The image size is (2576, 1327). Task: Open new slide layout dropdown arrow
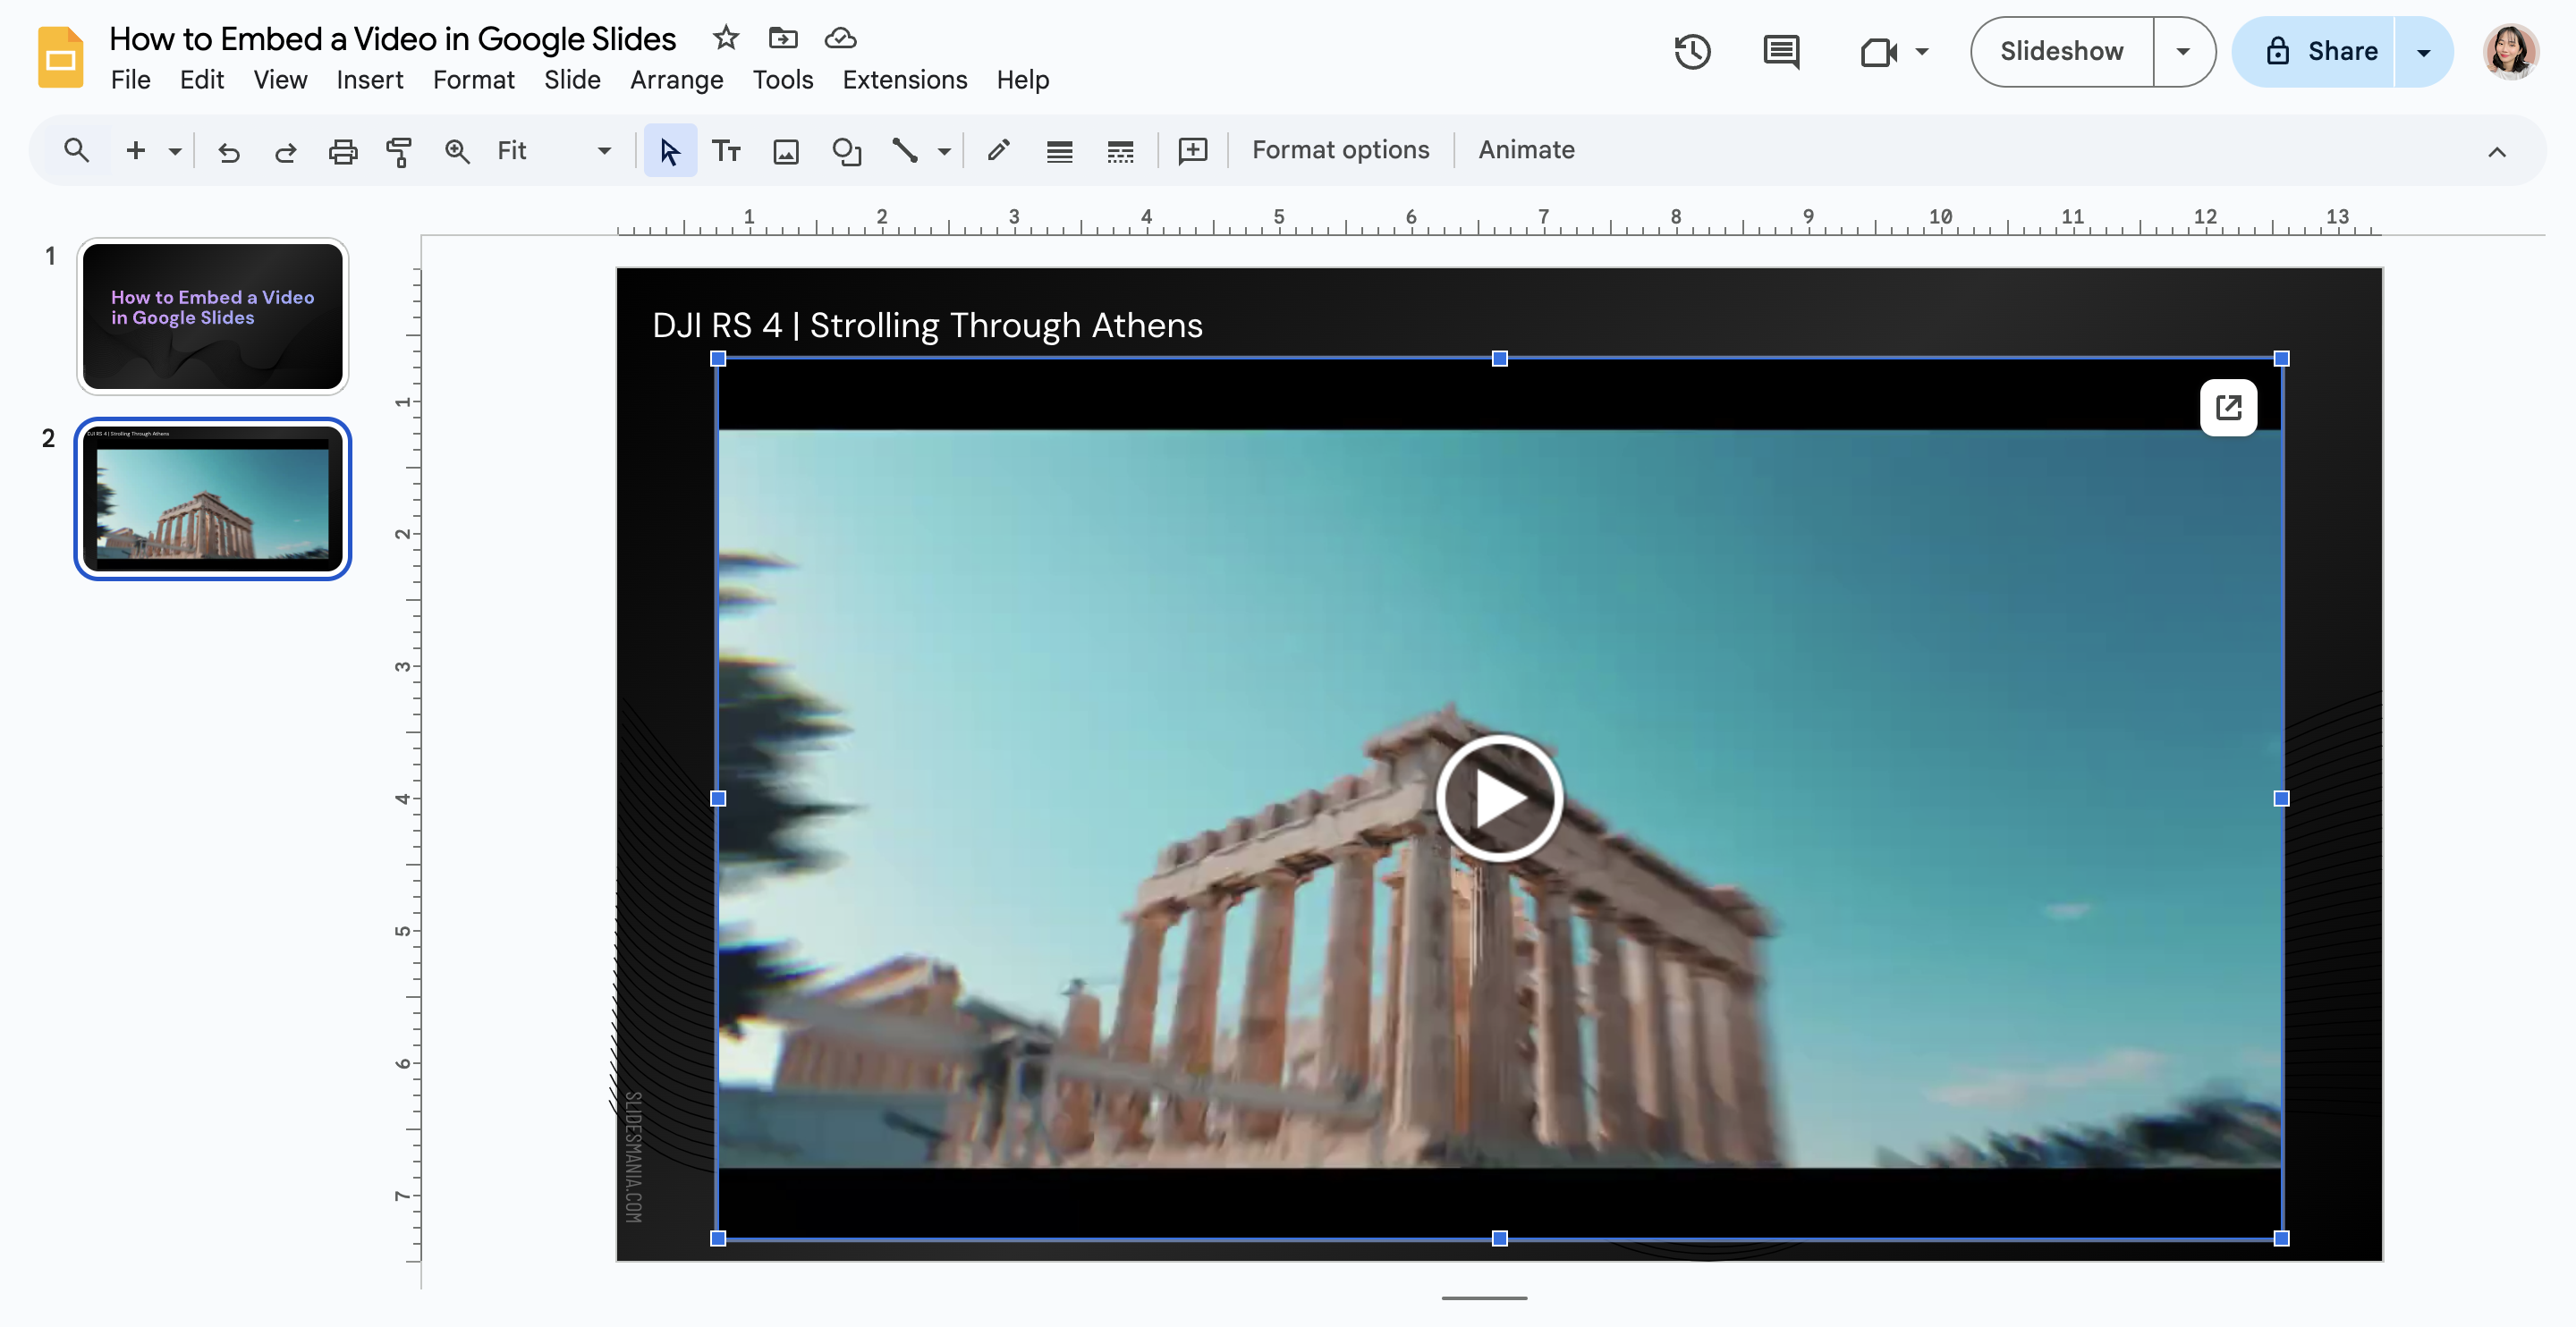[174, 151]
